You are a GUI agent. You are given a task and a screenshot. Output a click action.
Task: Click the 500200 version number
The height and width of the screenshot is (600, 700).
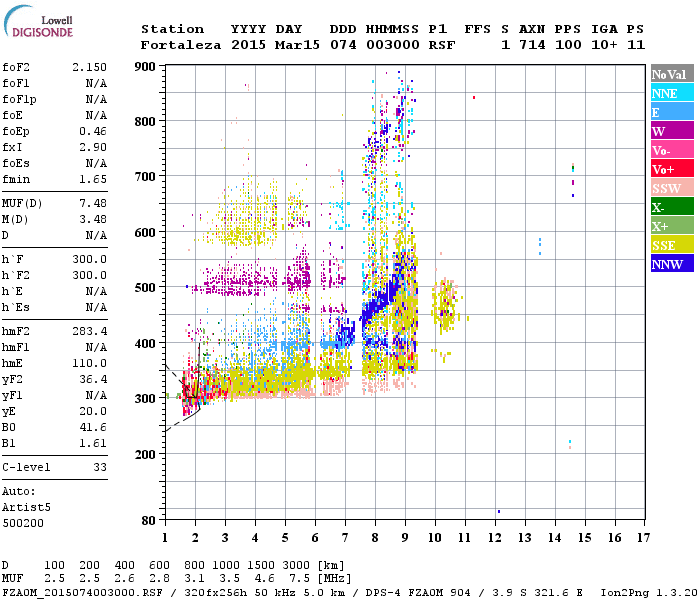pyautogui.click(x=23, y=523)
